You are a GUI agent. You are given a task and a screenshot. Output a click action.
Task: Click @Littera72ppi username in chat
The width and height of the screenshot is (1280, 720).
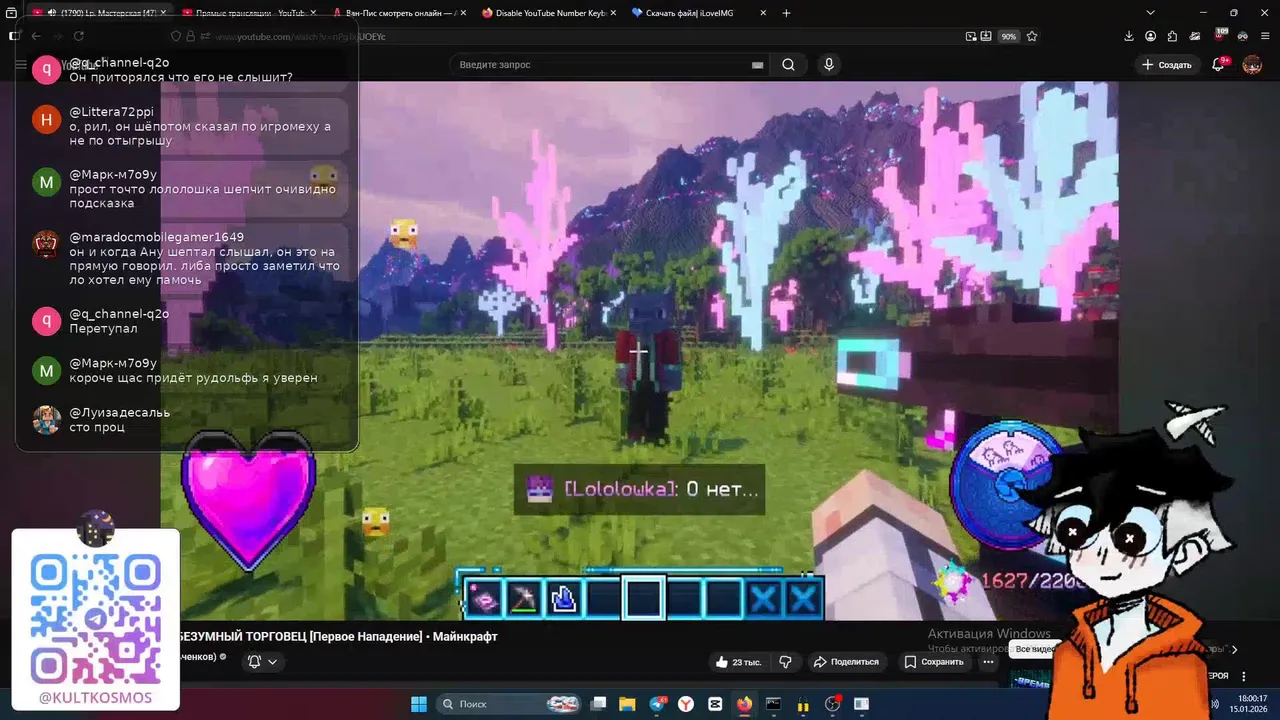tap(111, 112)
